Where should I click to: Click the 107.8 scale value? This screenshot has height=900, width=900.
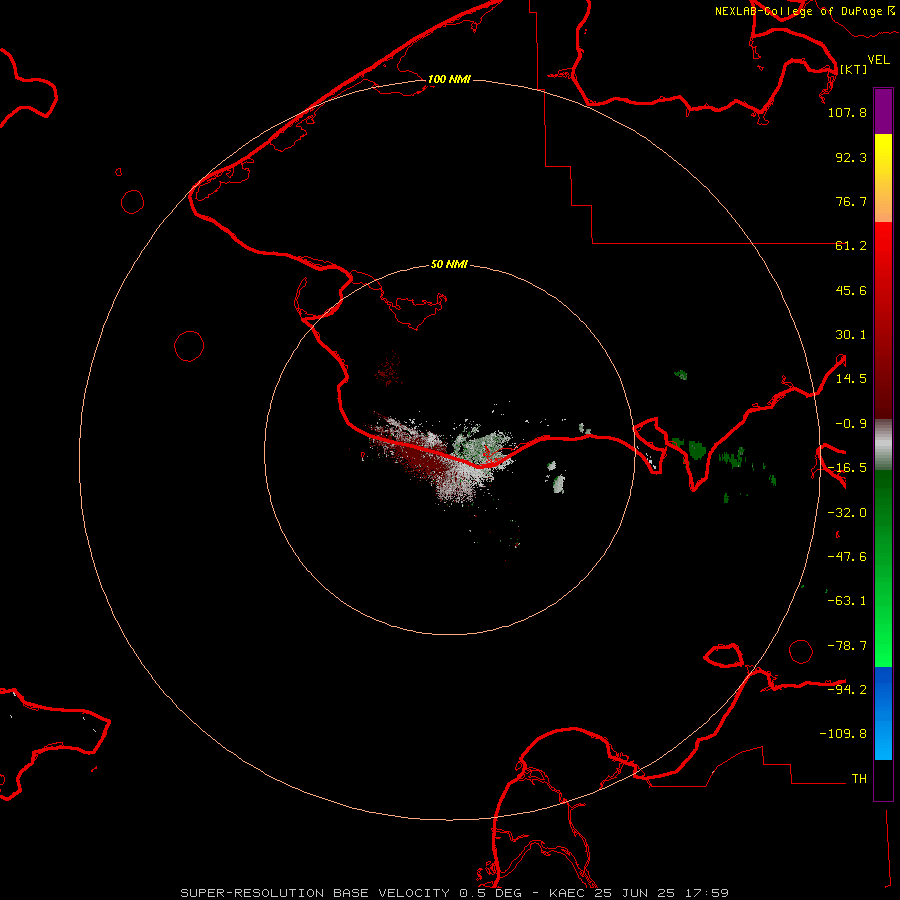point(847,112)
